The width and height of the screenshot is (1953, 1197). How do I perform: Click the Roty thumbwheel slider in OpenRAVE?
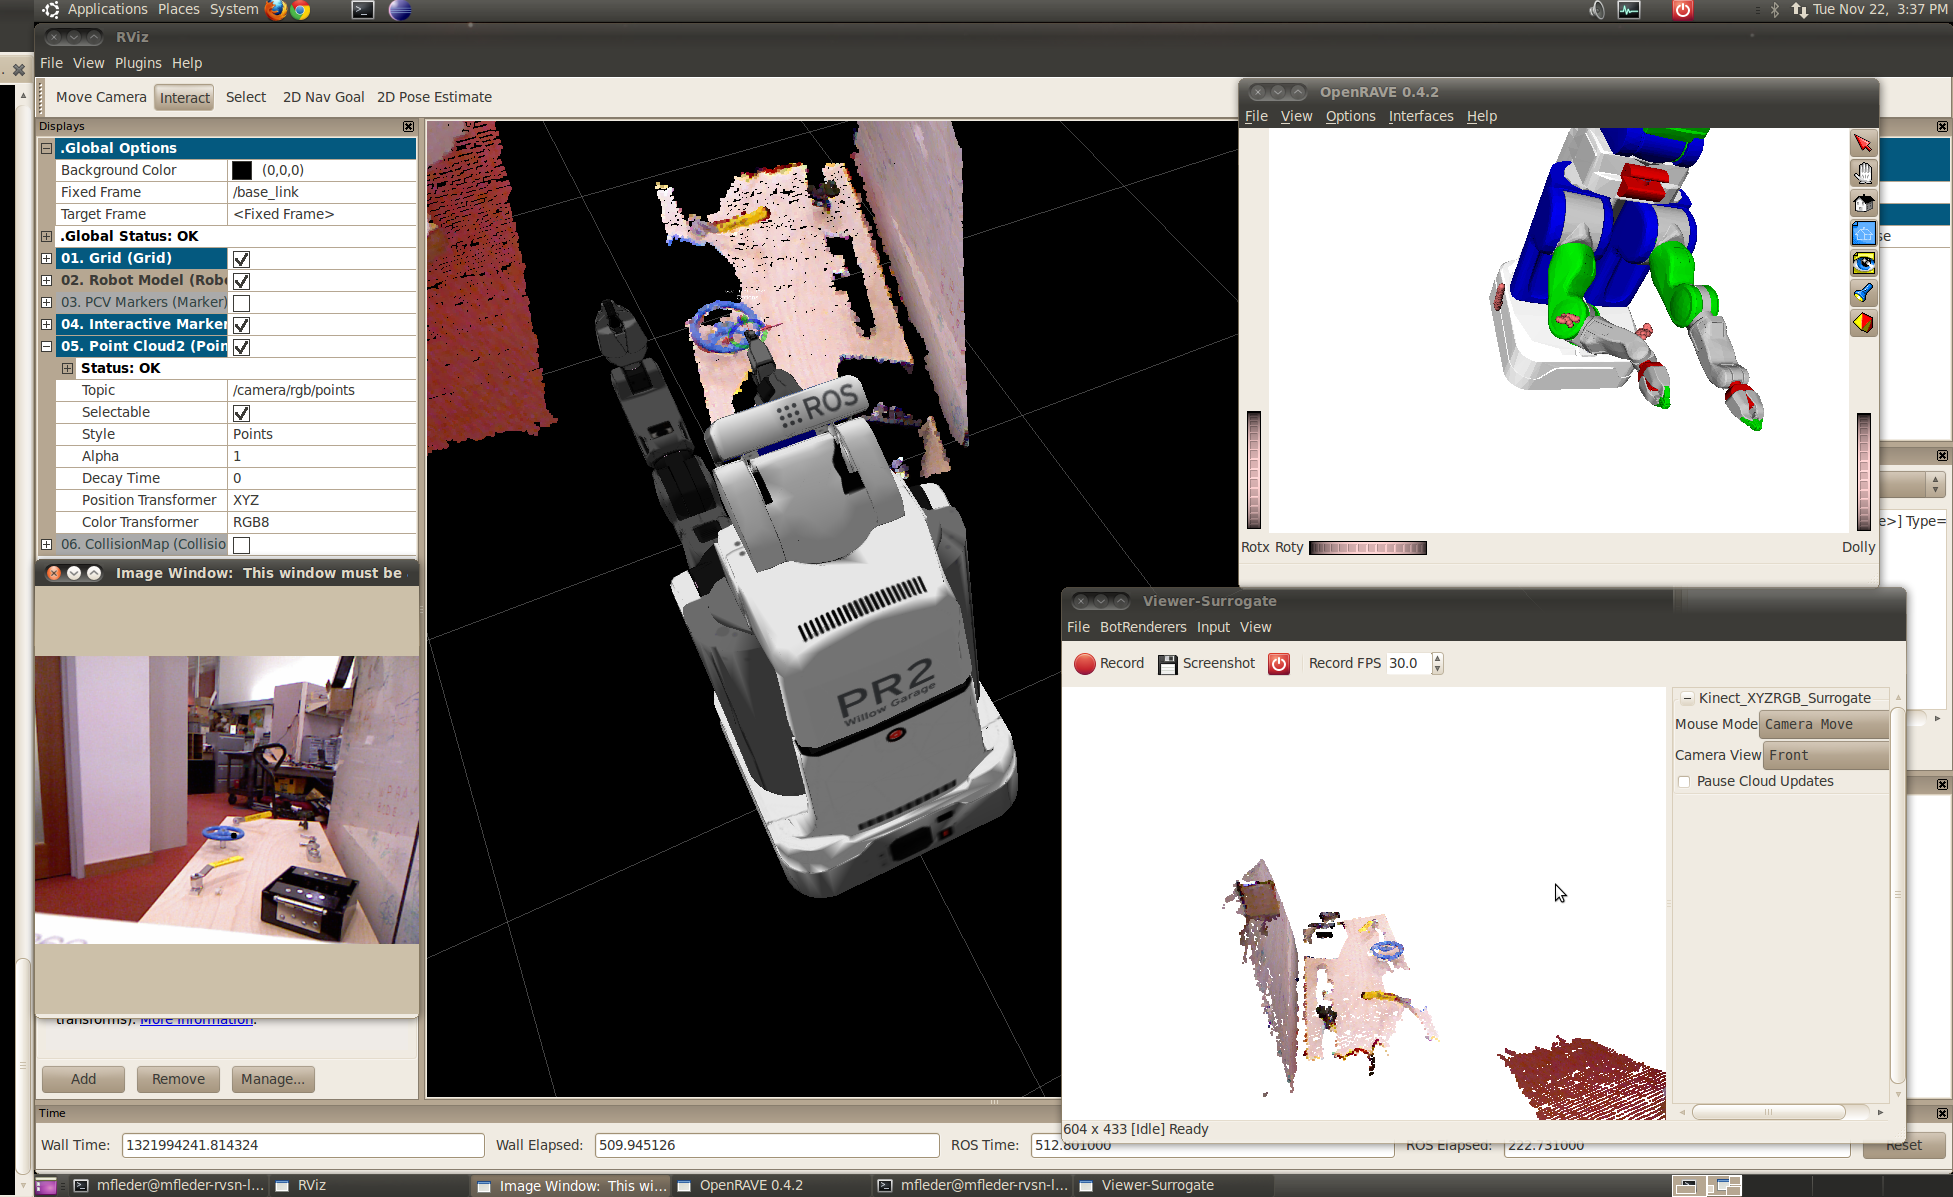[1367, 548]
